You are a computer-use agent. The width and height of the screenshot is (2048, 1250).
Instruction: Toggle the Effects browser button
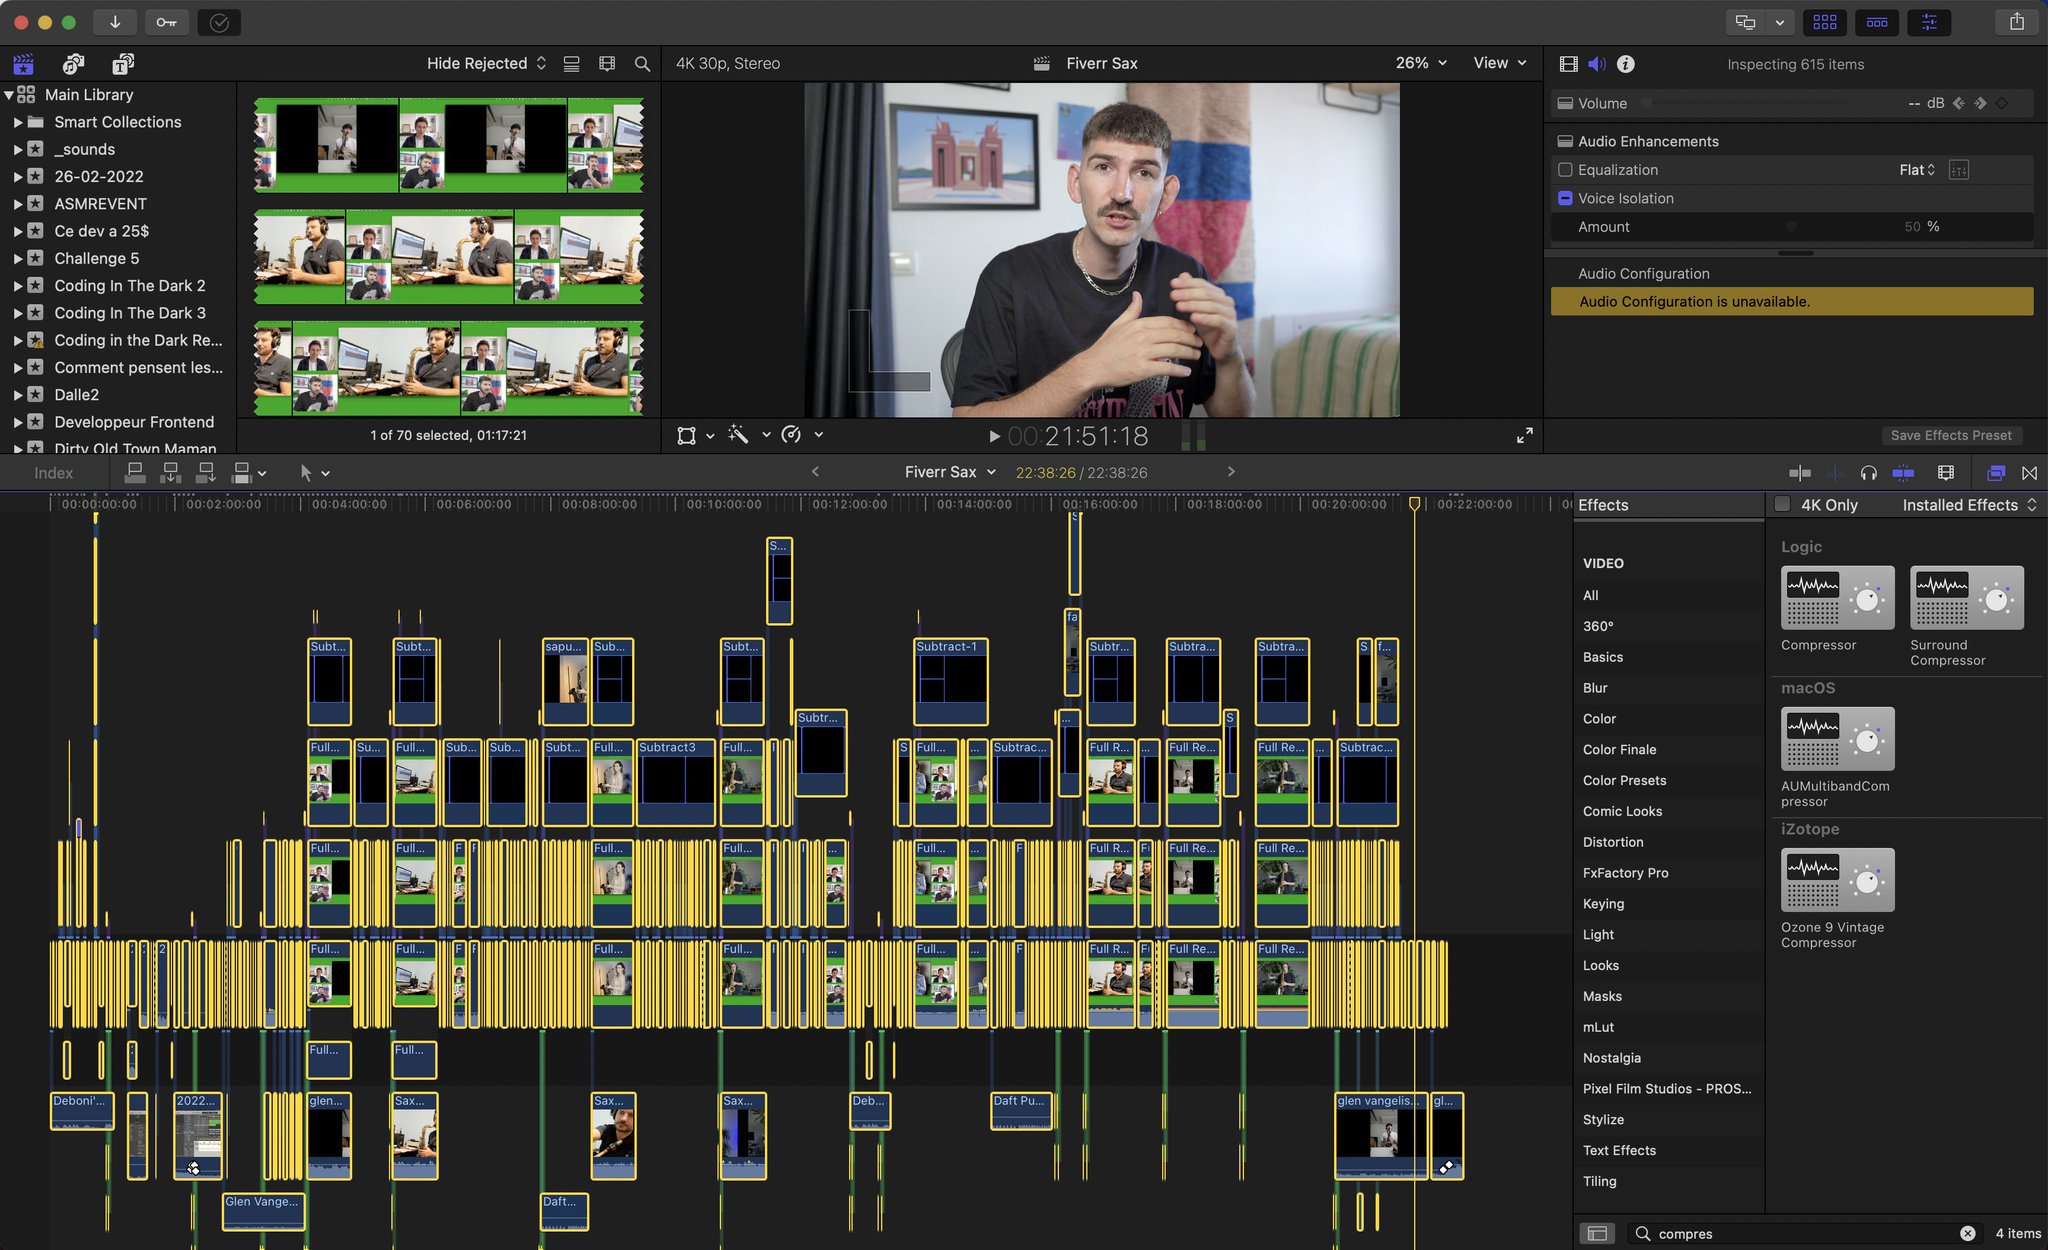coord(1995,472)
